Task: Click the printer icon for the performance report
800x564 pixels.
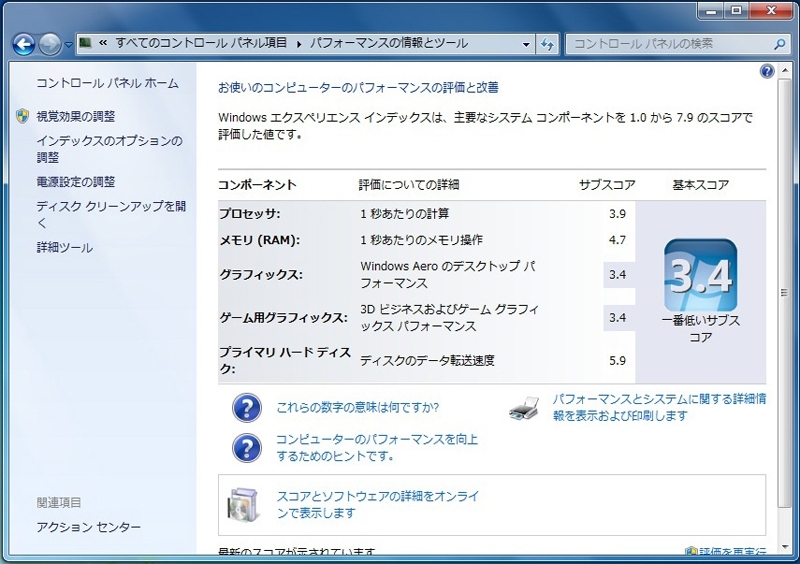Action: [x=526, y=408]
